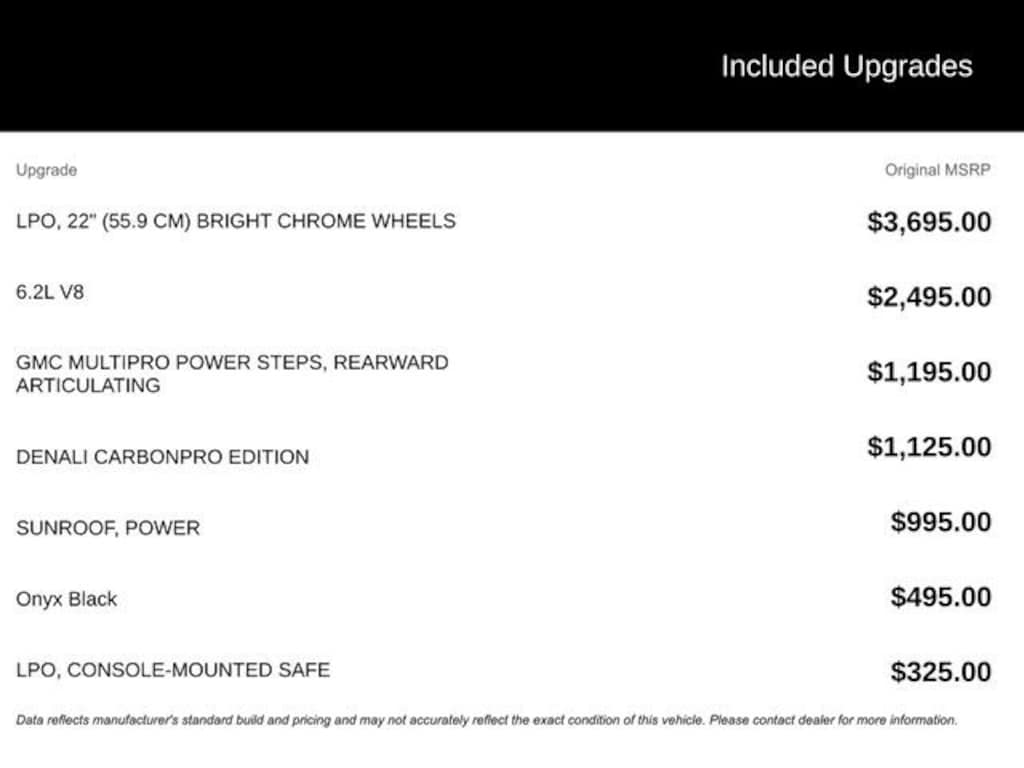1024x768 pixels.
Task: Click the $495.00 price
Action: [941, 597]
